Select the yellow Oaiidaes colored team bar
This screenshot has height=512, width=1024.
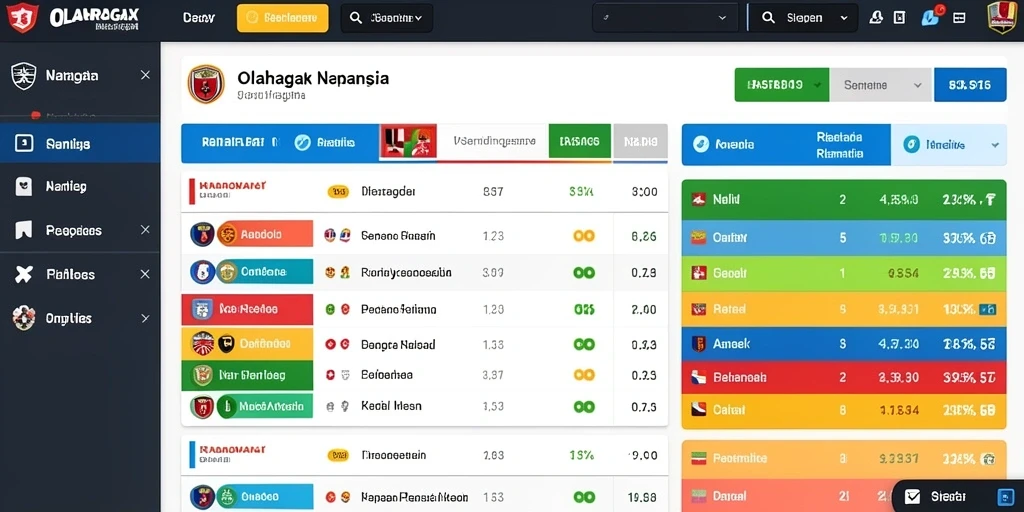pyautogui.click(x=248, y=343)
